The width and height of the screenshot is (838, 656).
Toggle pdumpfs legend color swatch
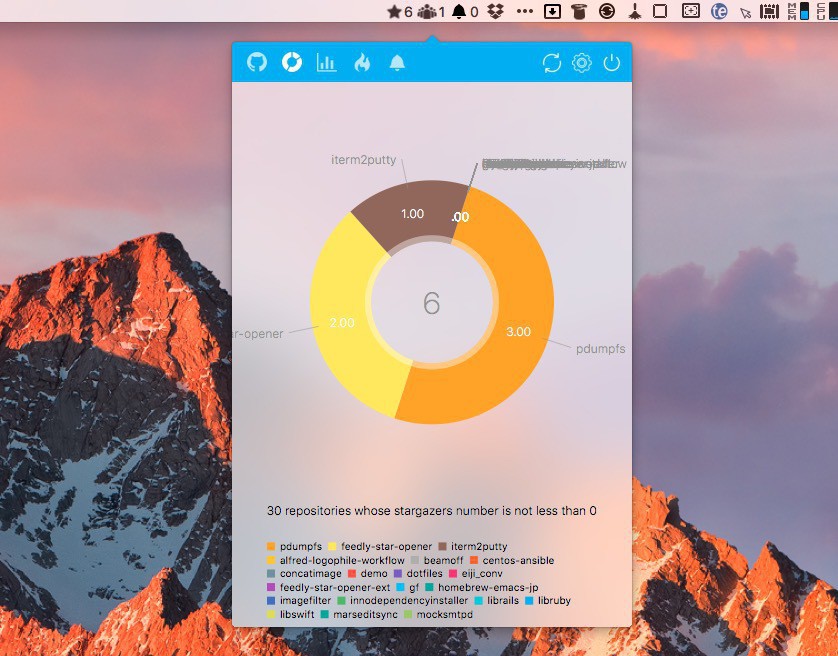(271, 546)
